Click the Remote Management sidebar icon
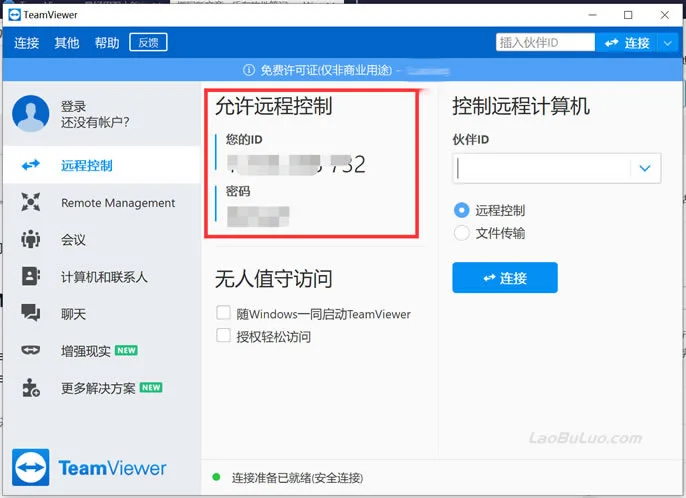The height and width of the screenshot is (498, 686). click(31, 202)
